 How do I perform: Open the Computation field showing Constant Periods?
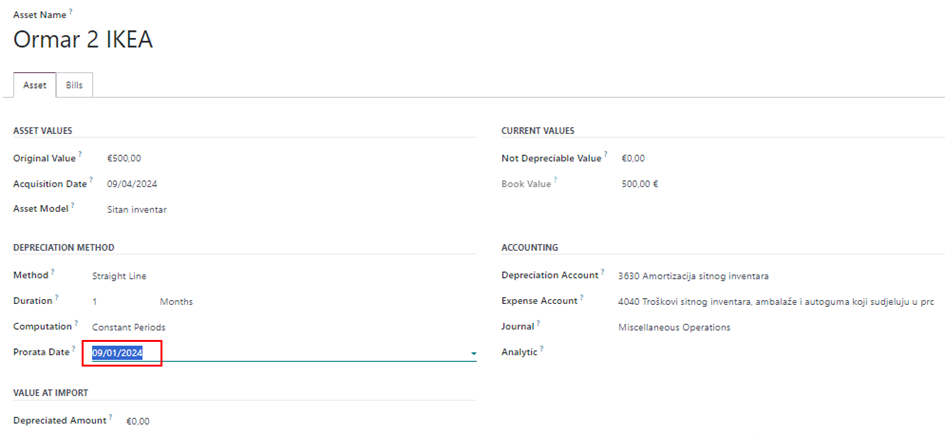(128, 327)
